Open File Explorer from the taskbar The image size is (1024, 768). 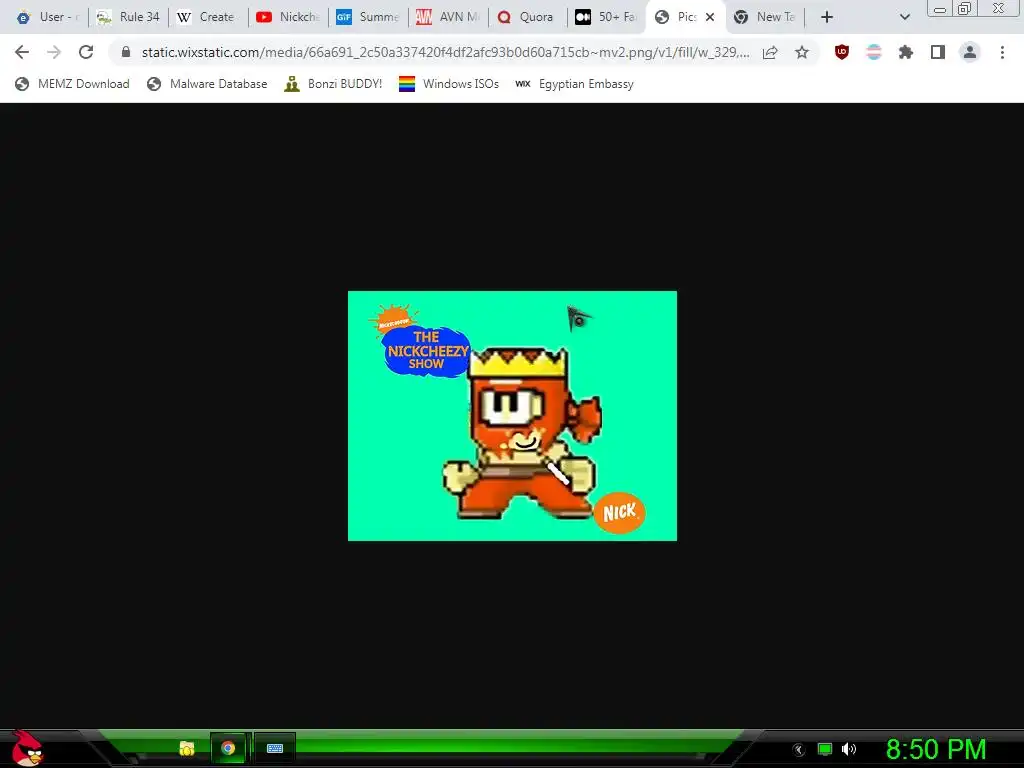[x=187, y=748]
